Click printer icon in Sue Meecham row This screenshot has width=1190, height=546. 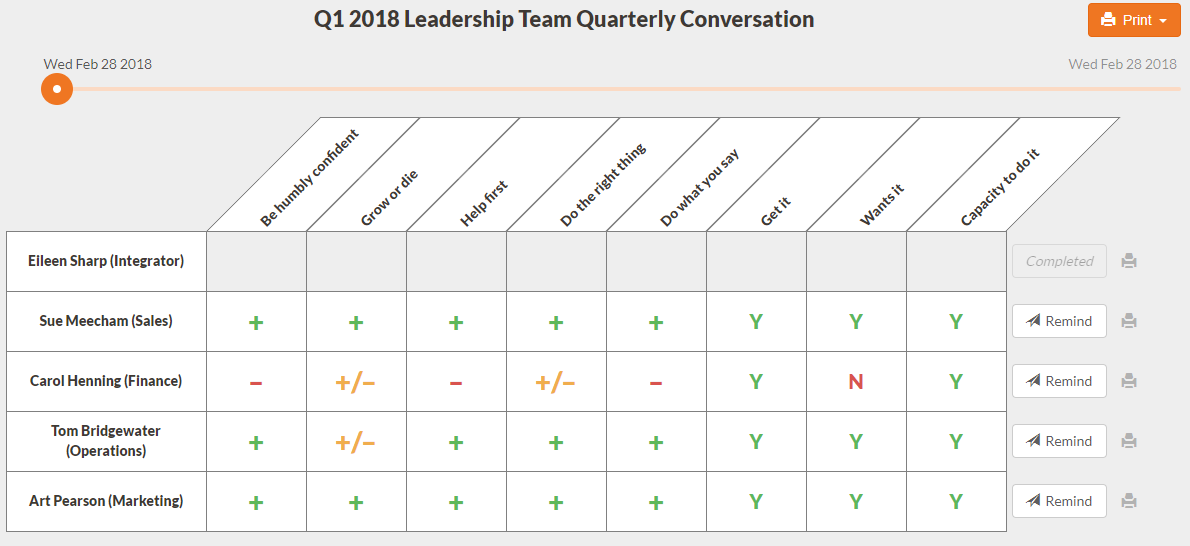point(1129,321)
